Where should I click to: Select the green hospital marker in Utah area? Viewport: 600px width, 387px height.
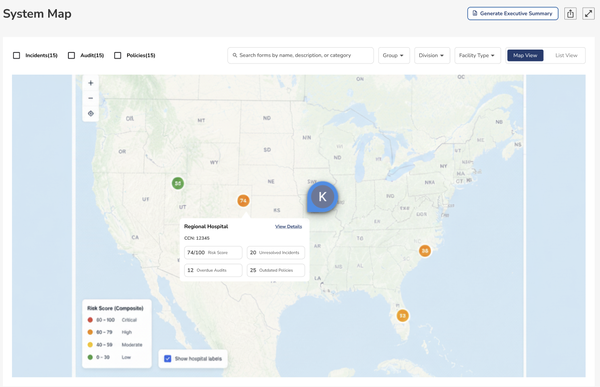pyautogui.click(x=178, y=183)
